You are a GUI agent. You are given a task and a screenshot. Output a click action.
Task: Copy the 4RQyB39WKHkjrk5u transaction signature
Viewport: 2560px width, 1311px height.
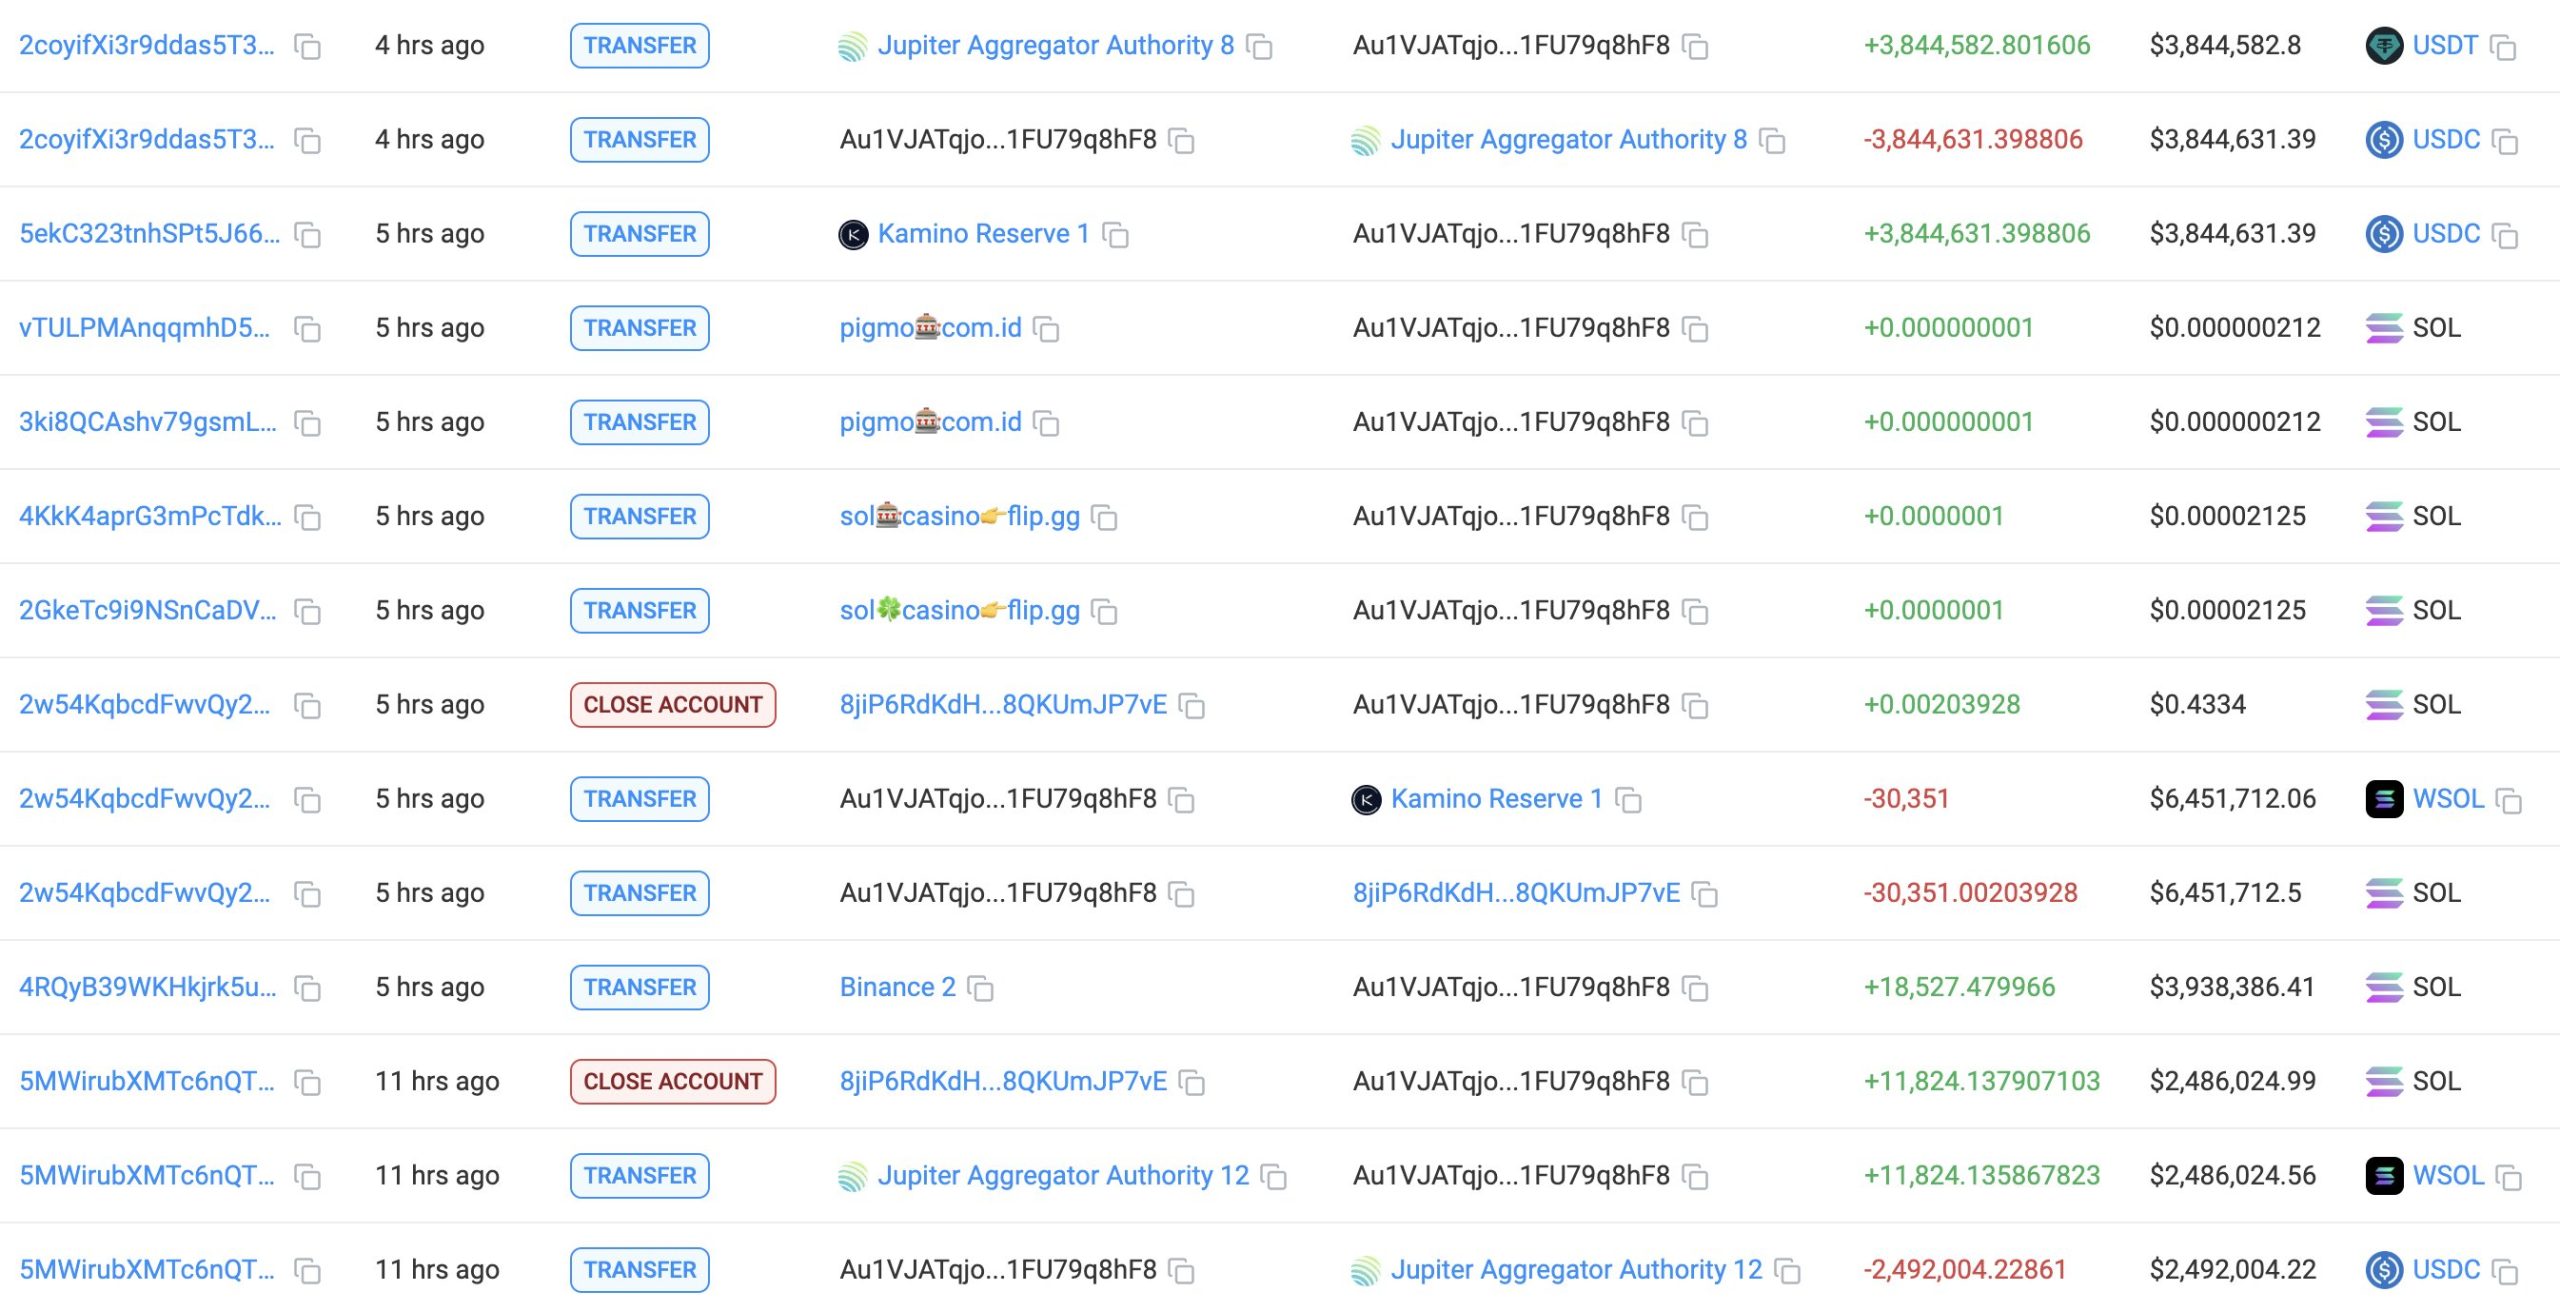(307, 989)
